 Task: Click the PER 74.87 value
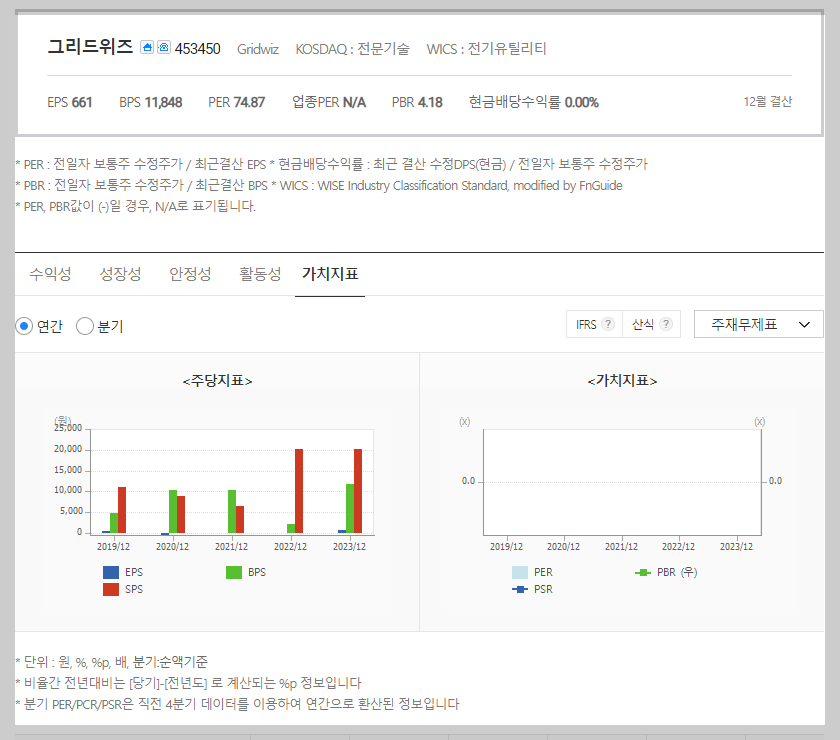(236, 102)
